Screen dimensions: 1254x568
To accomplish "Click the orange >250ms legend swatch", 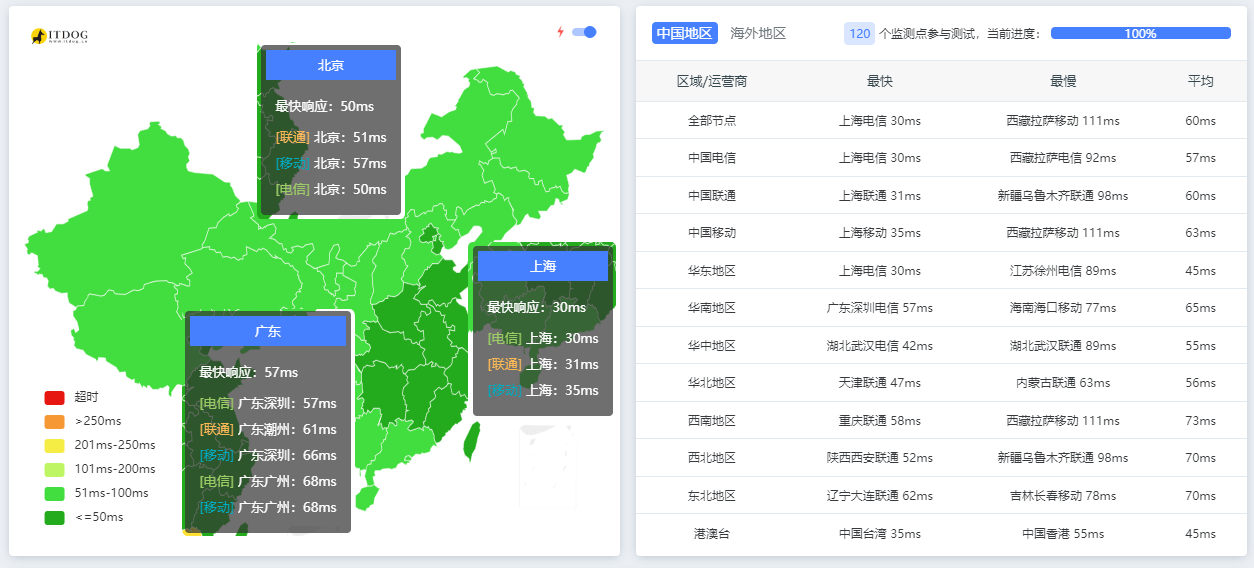I will pos(55,421).
